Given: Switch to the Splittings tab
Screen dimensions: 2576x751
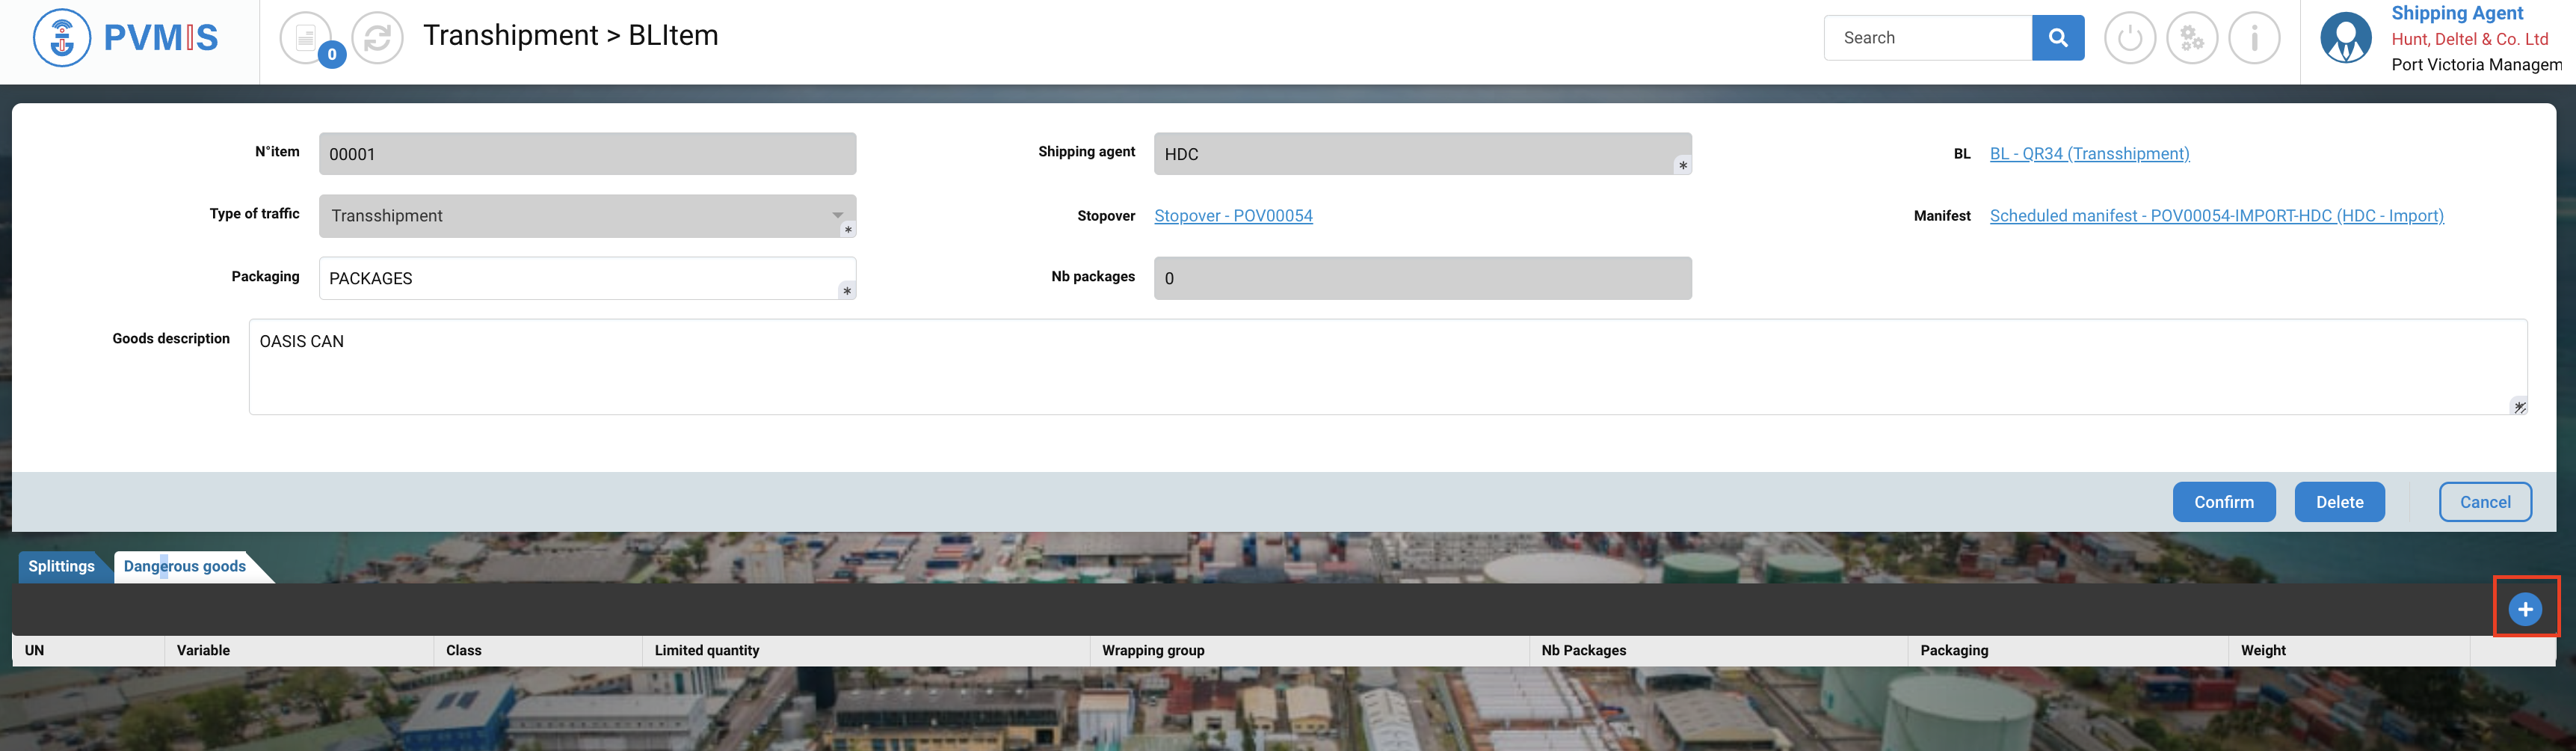Looking at the screenshot, I should 61,566.
